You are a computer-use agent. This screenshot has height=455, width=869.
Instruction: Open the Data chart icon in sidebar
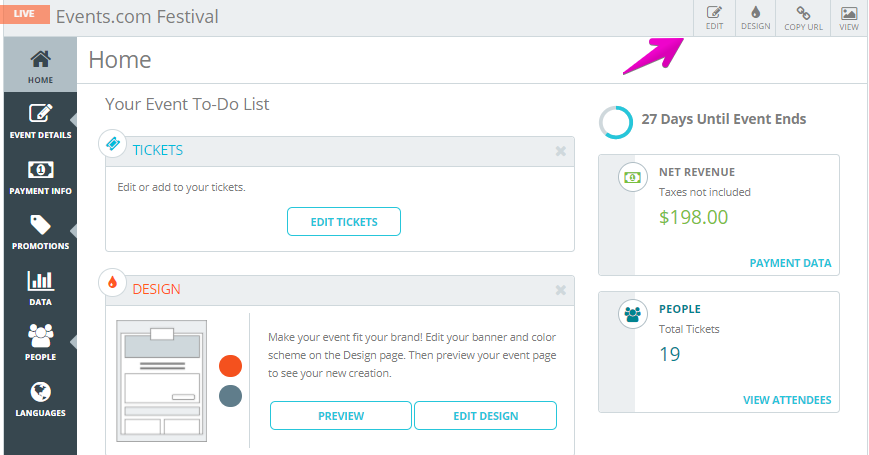click(40, 287)
